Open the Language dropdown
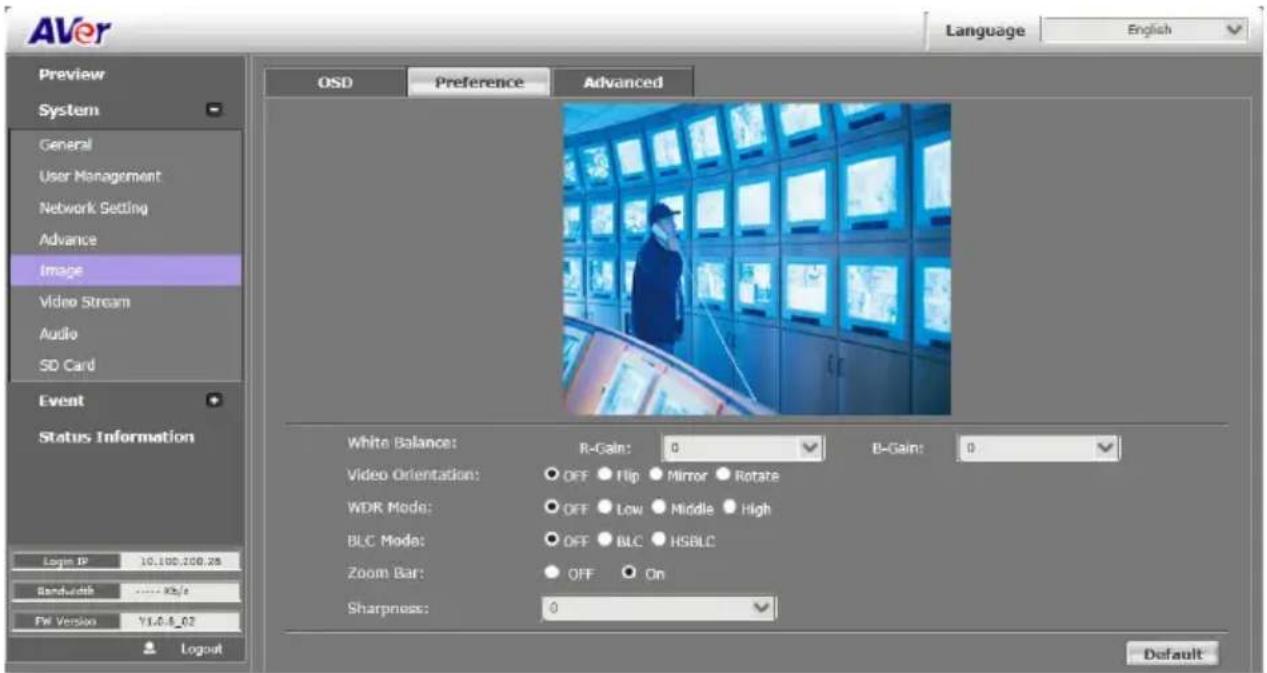 click(1145, 30)
